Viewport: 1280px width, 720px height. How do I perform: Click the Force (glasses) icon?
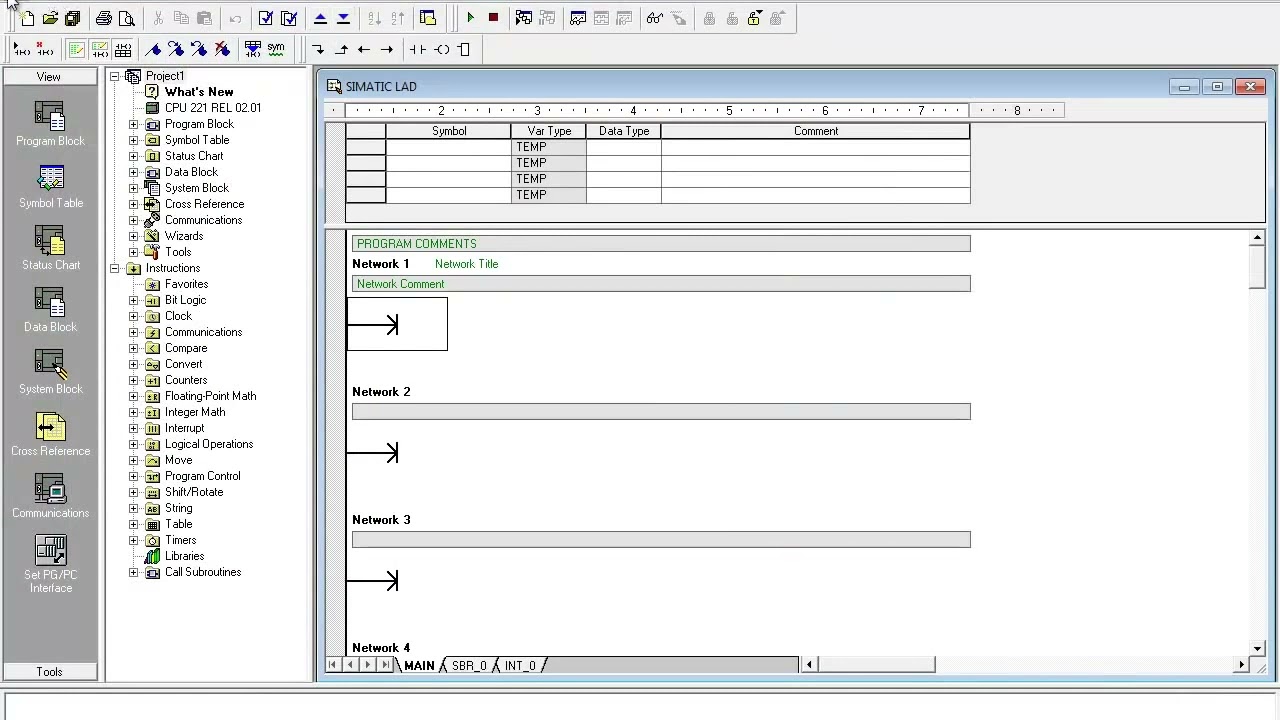pyautogui.click(x=655, y=18)
